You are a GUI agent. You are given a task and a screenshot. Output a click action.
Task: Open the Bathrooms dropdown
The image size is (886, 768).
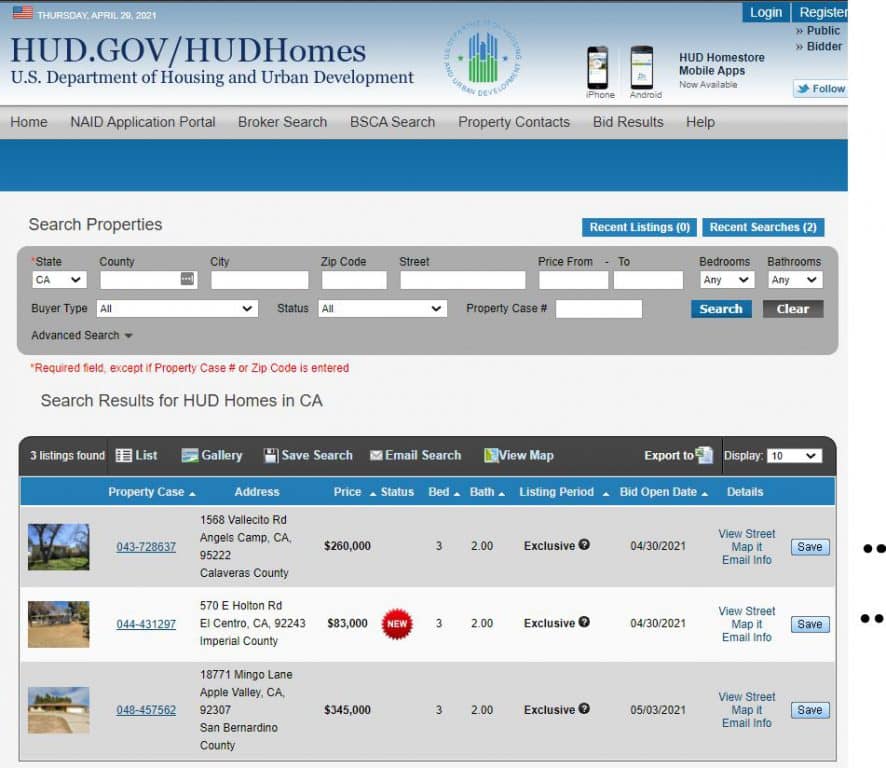point(794,280)
